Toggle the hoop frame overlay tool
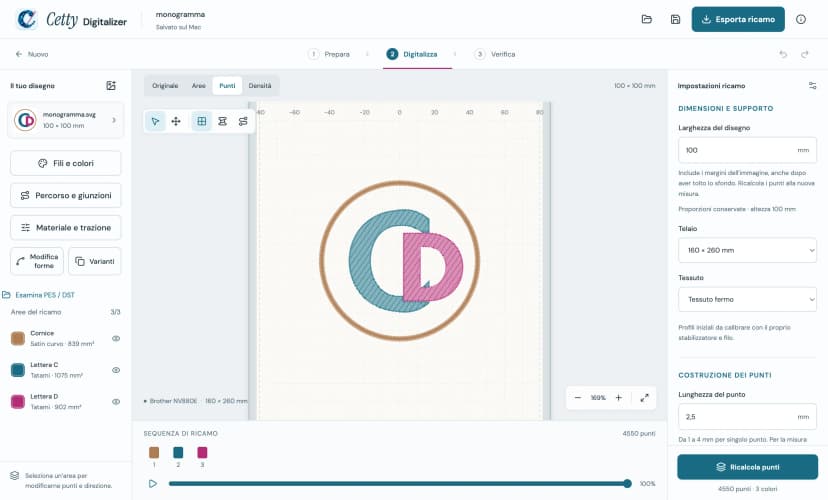 pos(222,121)
